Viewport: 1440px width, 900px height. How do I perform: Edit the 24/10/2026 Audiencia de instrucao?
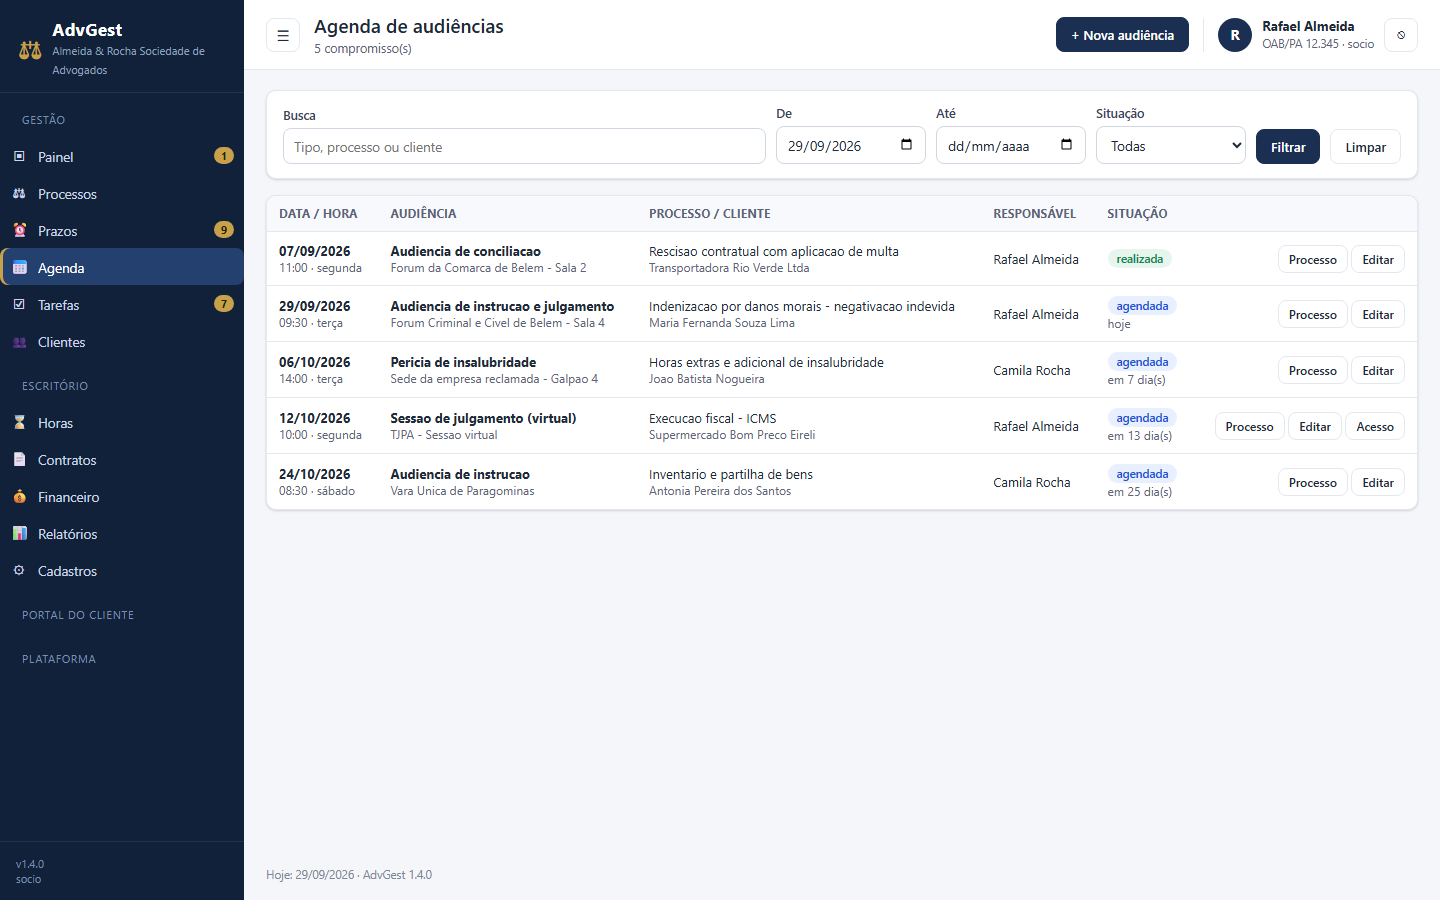click(1378, 482)
